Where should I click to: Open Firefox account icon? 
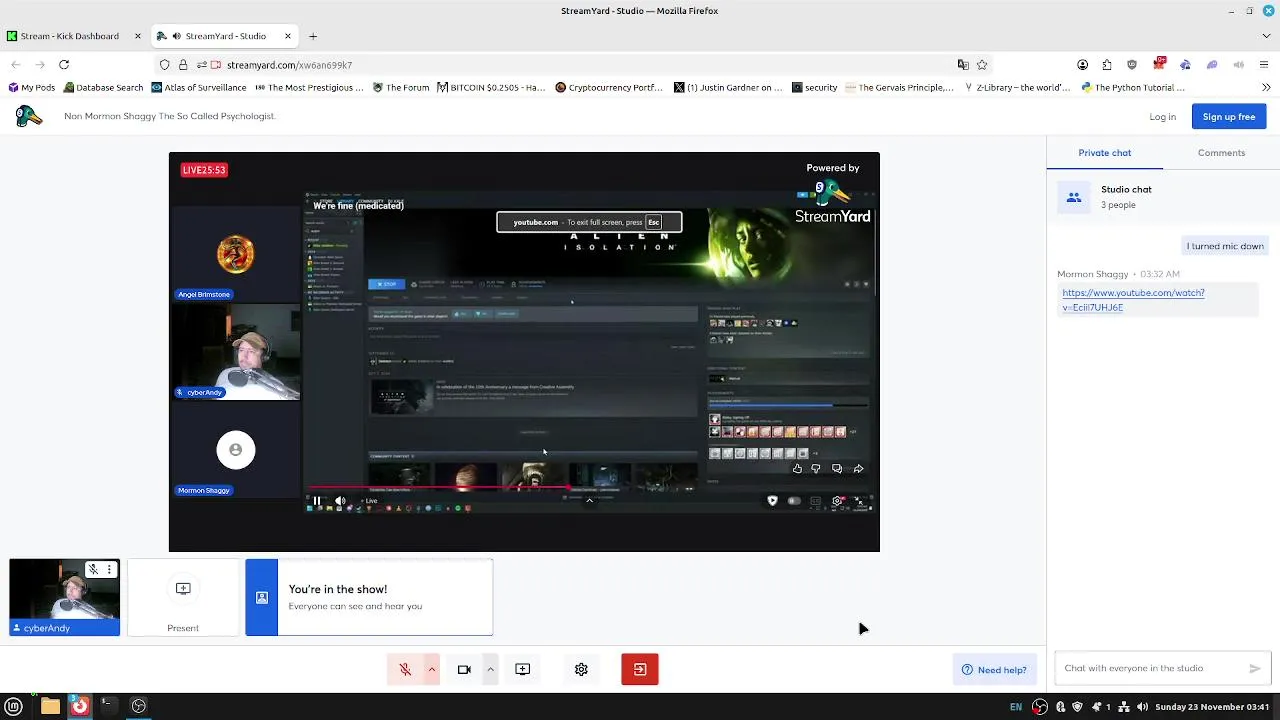(x=1083, y=65)
